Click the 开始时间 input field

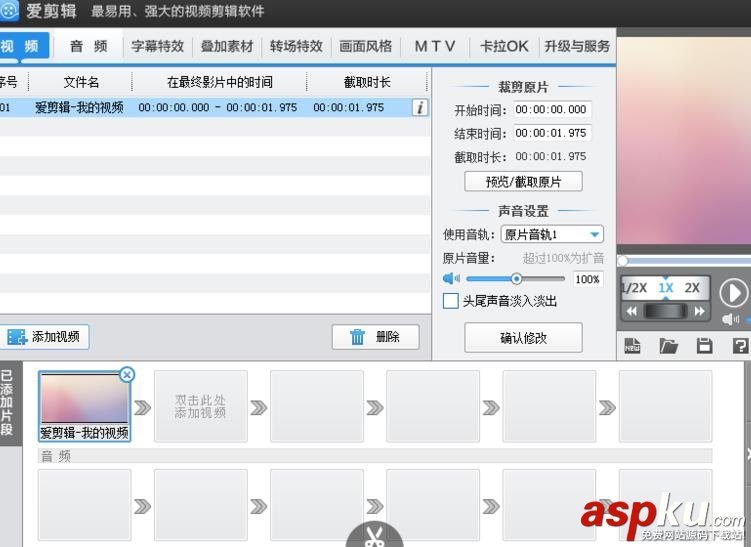click(552, 110)
